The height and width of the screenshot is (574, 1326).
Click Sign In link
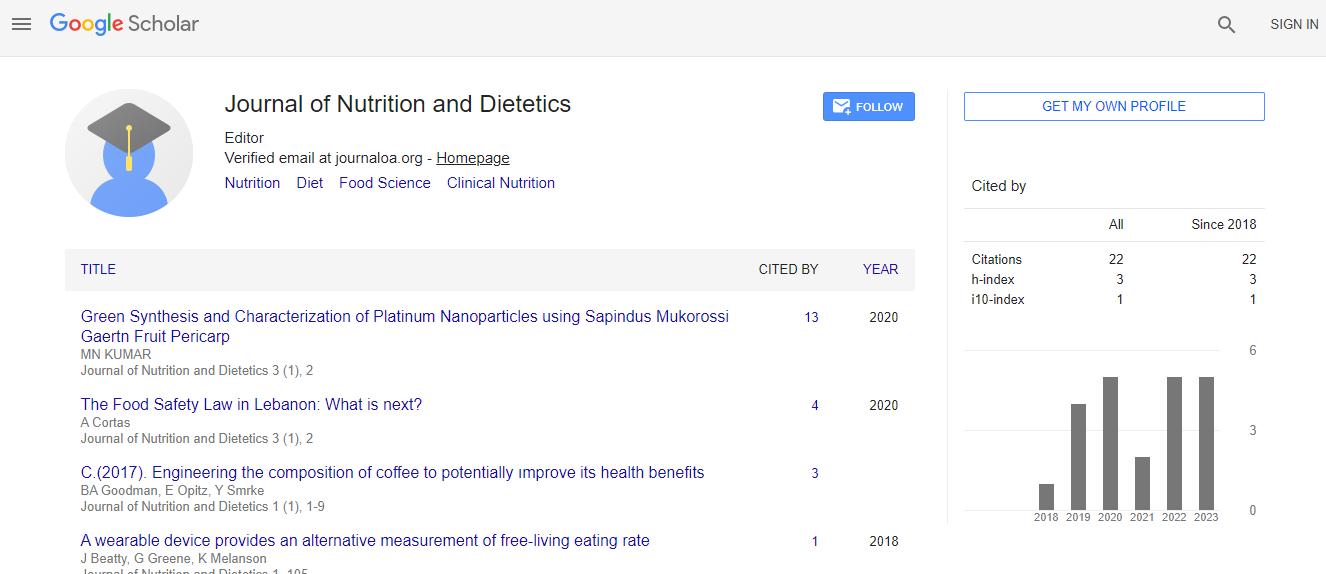click(1293, 24)
